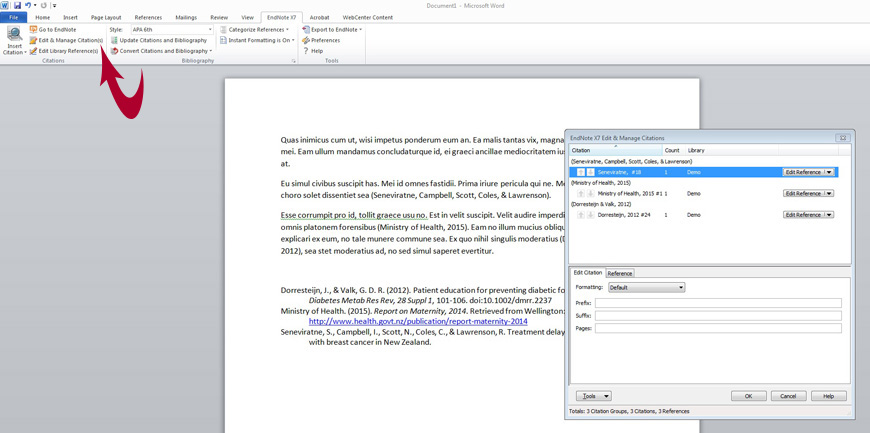Click the Export to EndNote command
870x433 pixels.
point(332,29)
